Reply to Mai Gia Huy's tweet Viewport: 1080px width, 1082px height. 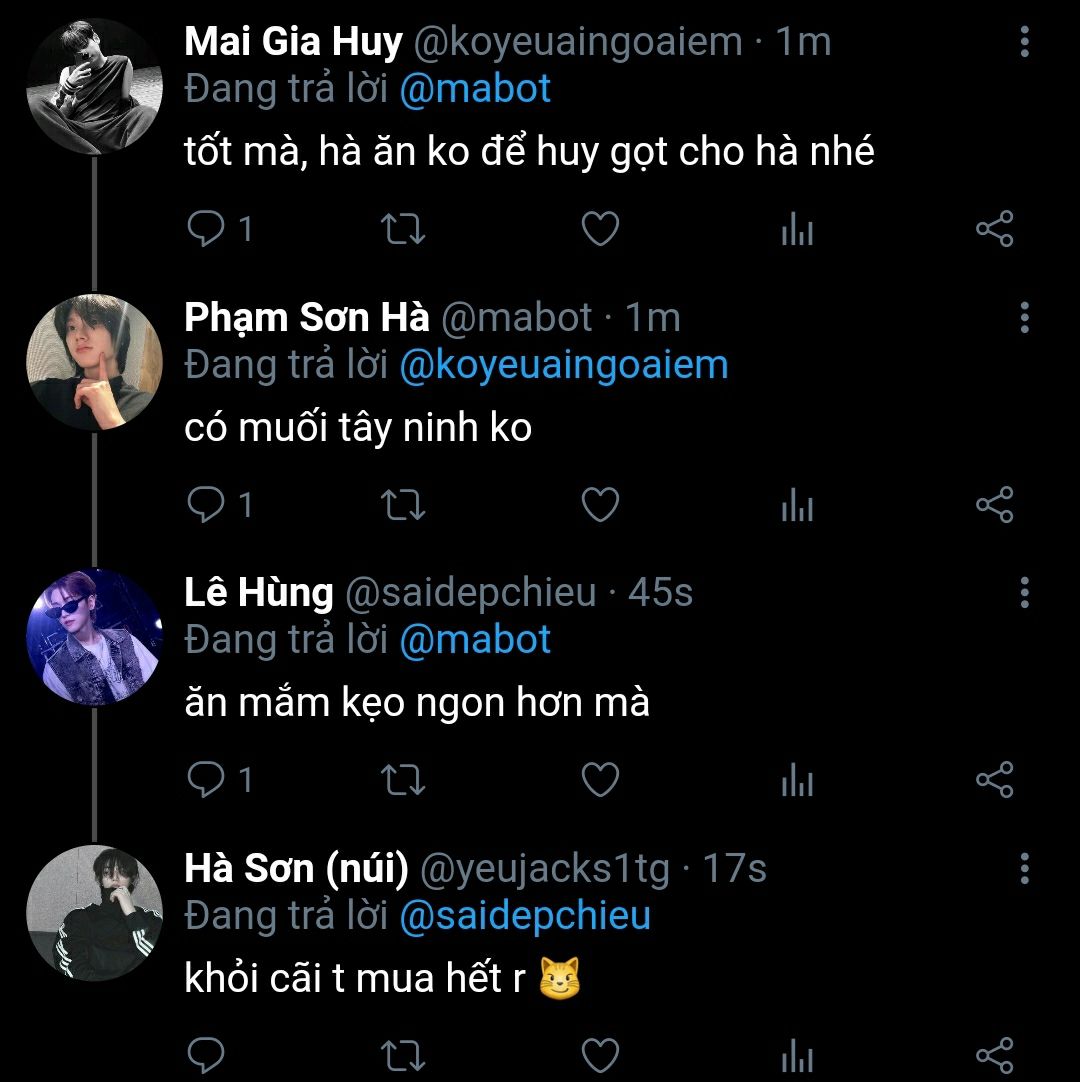pyautogui.click(x=207, y=230)
